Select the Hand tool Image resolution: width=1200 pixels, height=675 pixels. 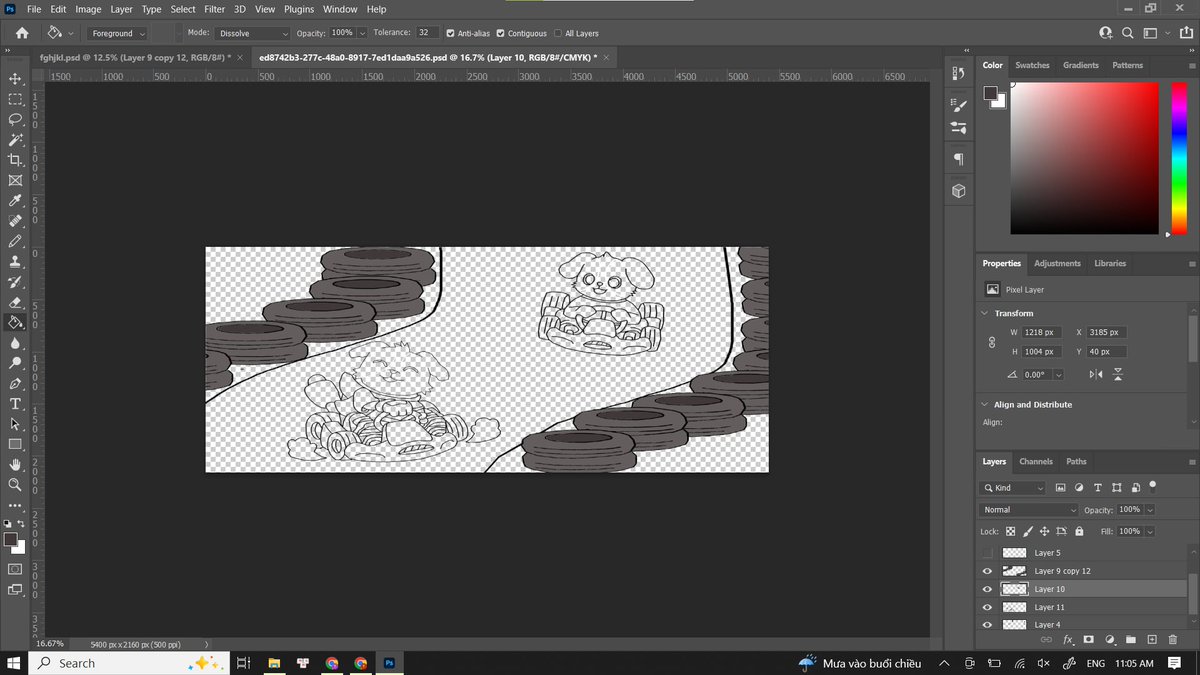[x=15, y=465]
